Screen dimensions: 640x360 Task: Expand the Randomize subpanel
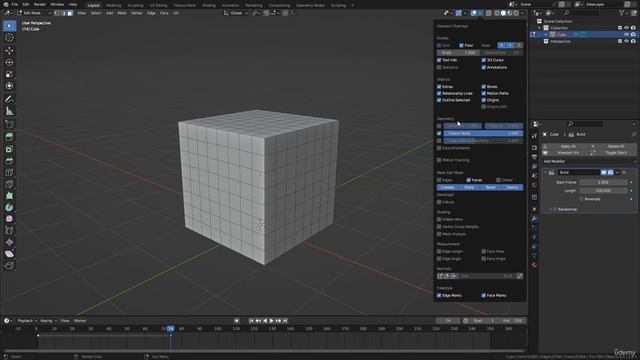tap(551, 209)
